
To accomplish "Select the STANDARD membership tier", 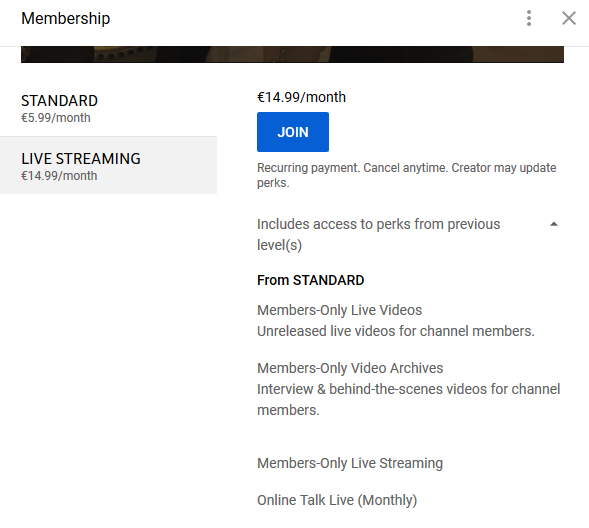I will pos(108,107).
